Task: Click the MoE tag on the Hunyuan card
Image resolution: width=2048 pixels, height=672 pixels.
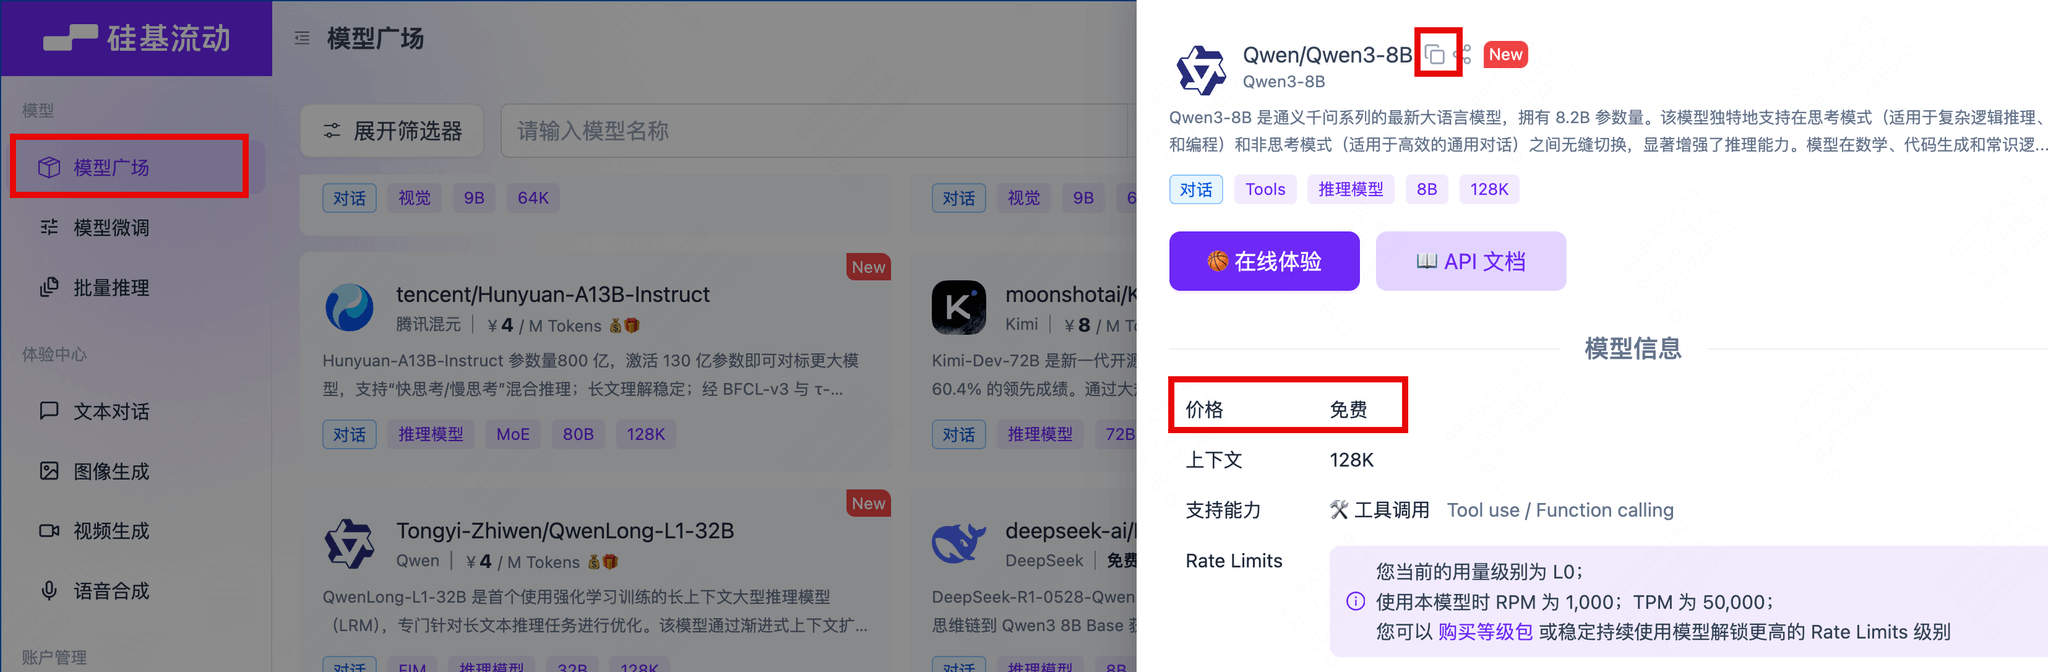Action: click(x=513, y=434)
